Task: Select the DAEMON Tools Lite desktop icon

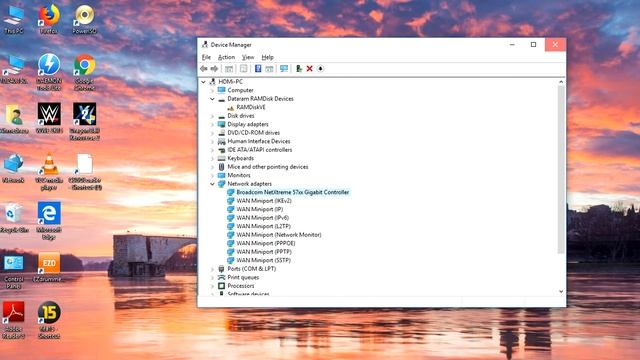Action: pos(49,72)
